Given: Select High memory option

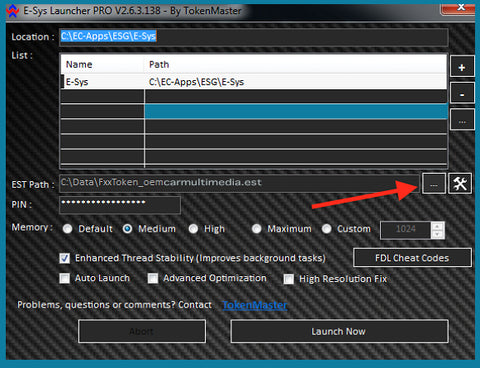Looking at the screenshot, I should click(x=193, y=229).
